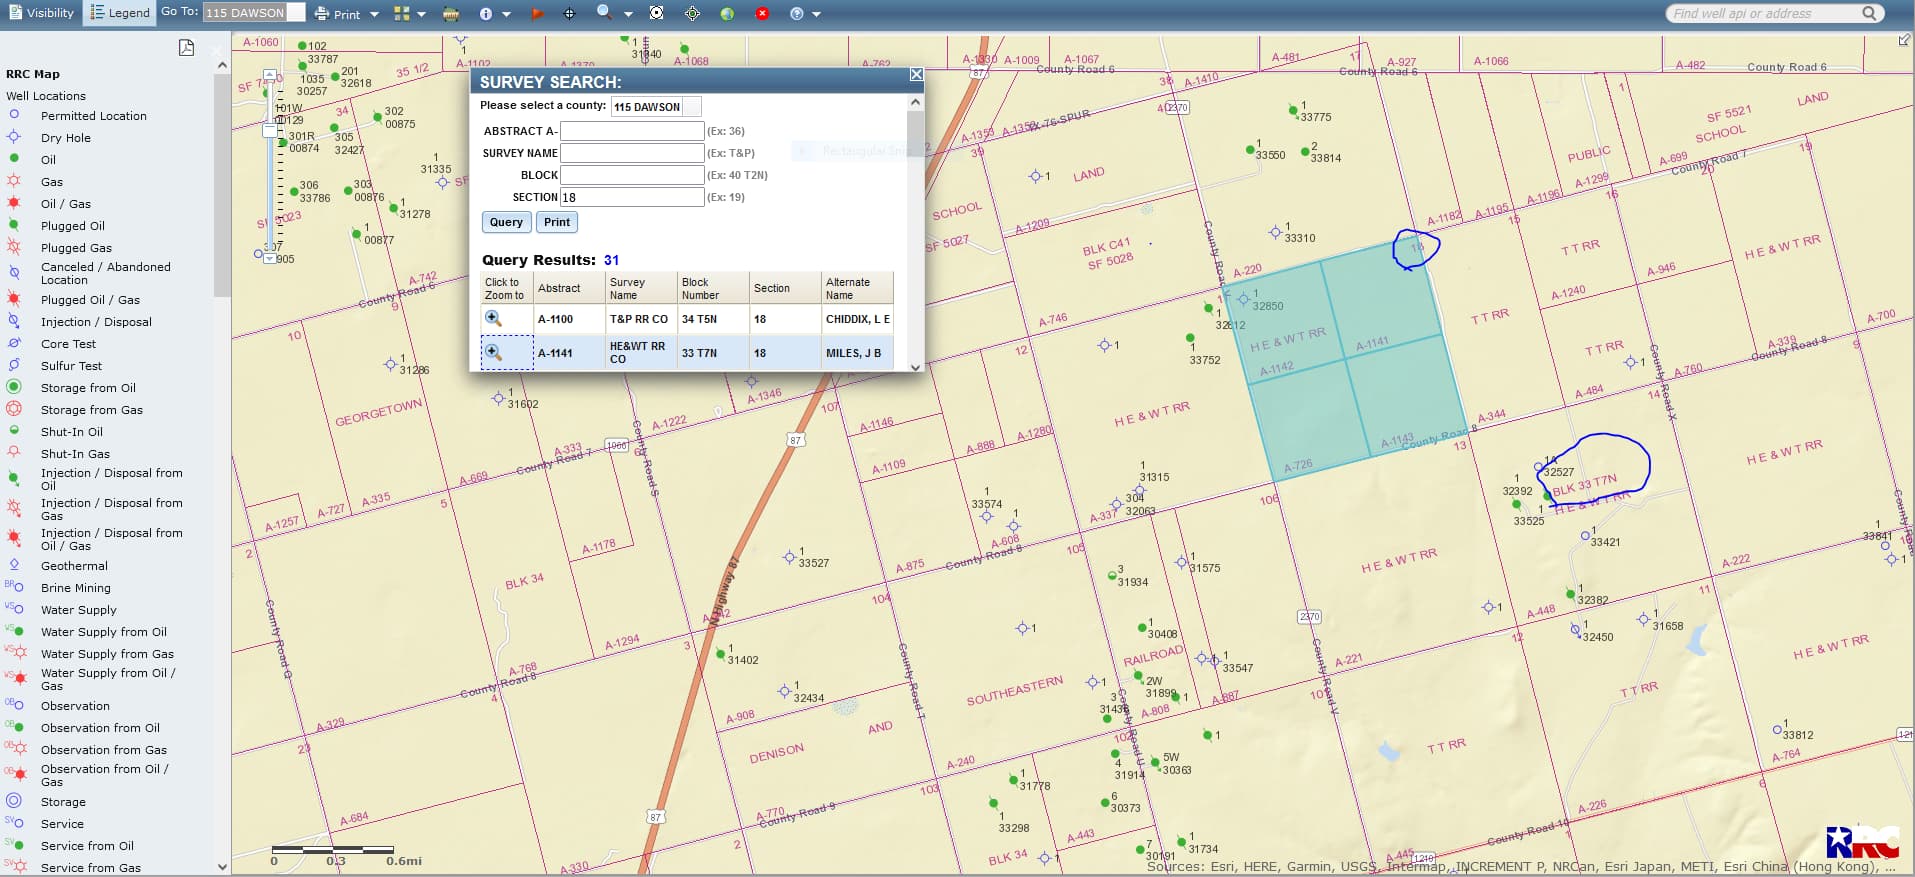Click the Print button in Survey Search
This screenshot has height=877, width=1915.
pos(557,222)
